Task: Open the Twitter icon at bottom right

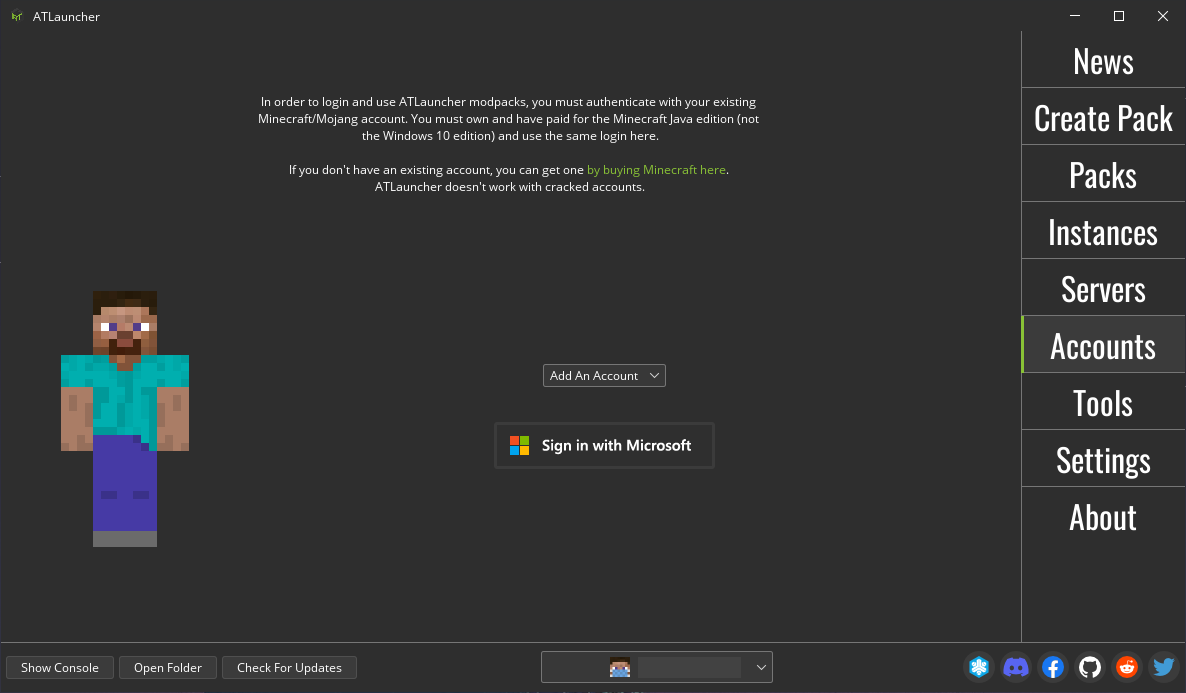Action: click(1164, 667)
